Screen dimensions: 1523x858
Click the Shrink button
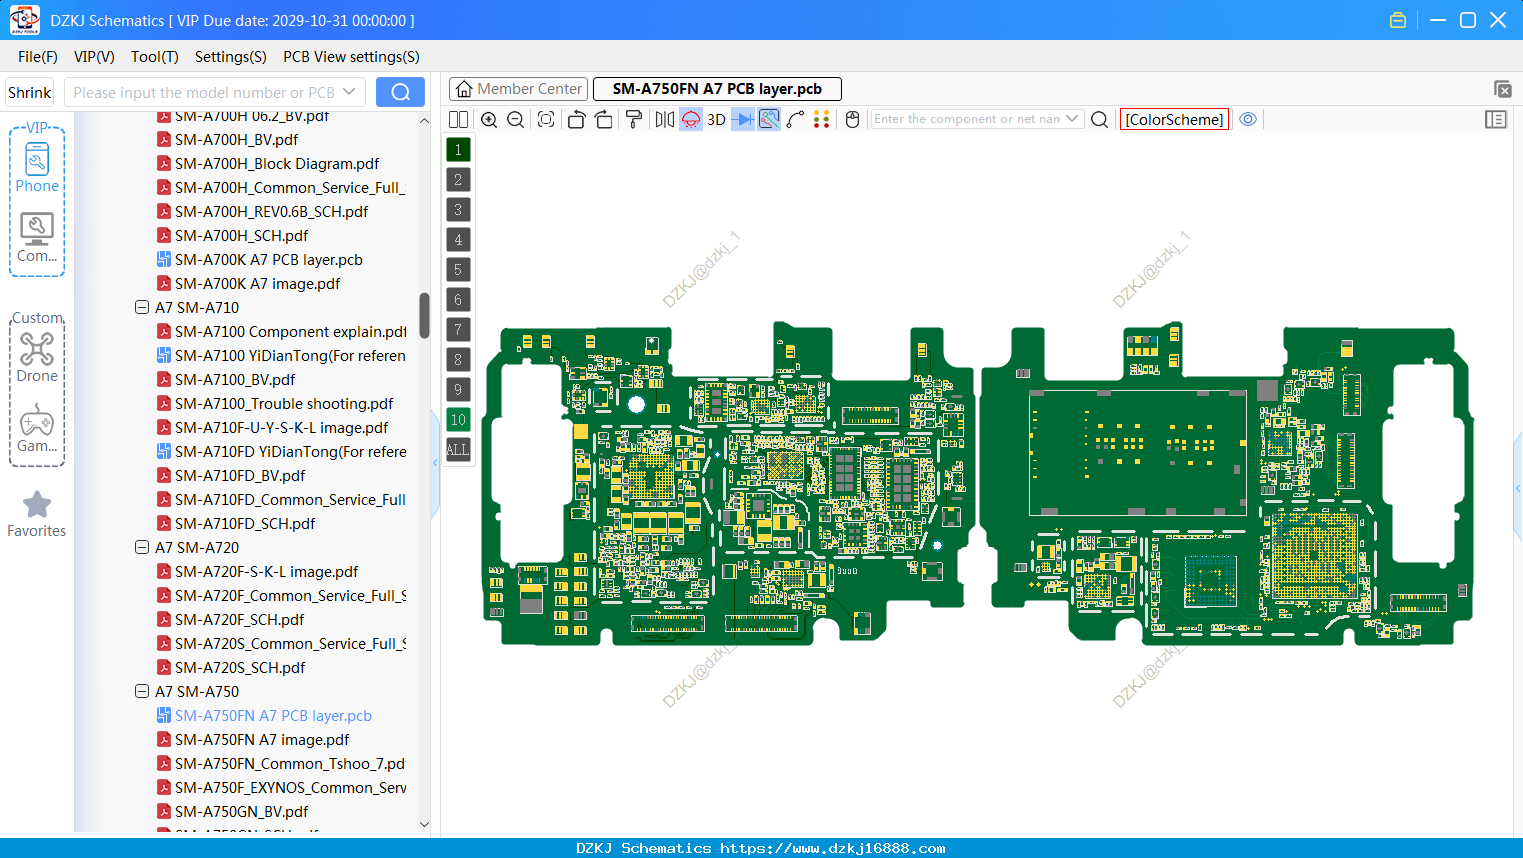pos(29,92)
